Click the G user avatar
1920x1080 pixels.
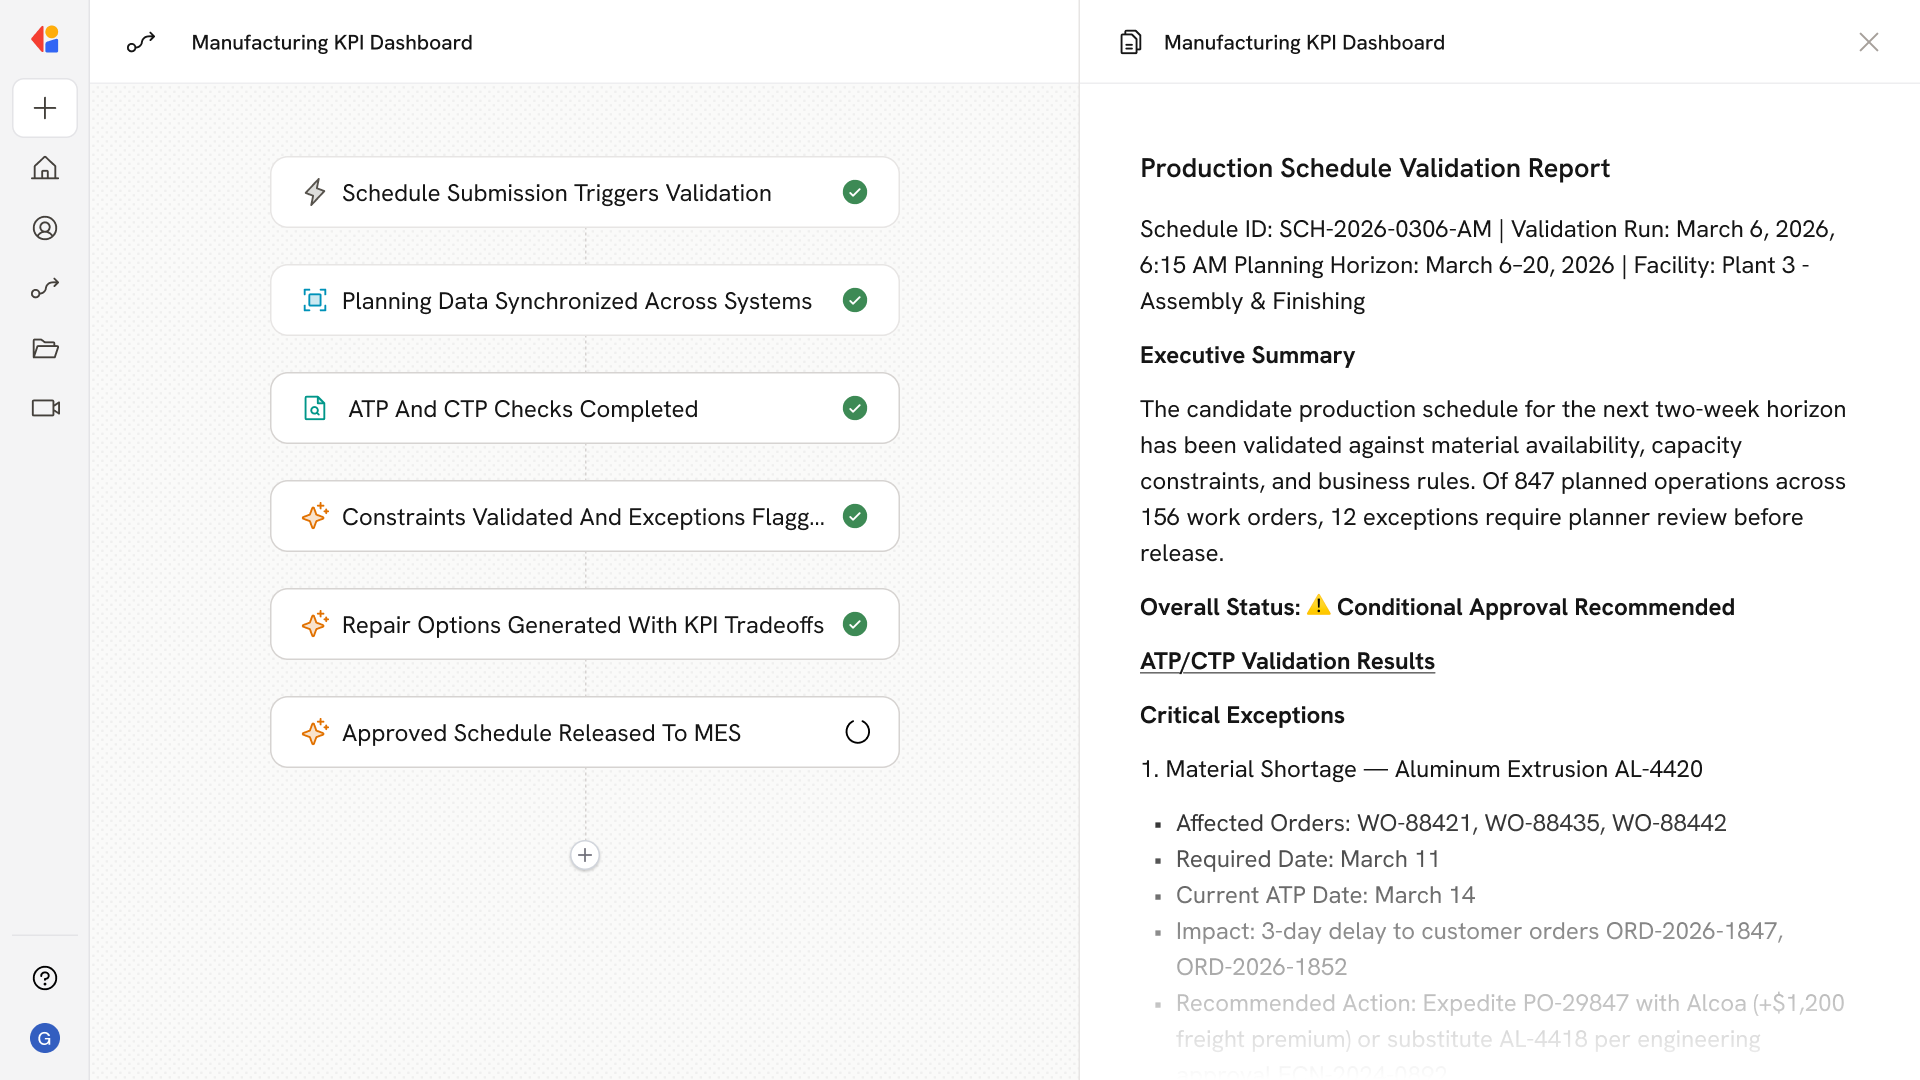click(45, 1038)
